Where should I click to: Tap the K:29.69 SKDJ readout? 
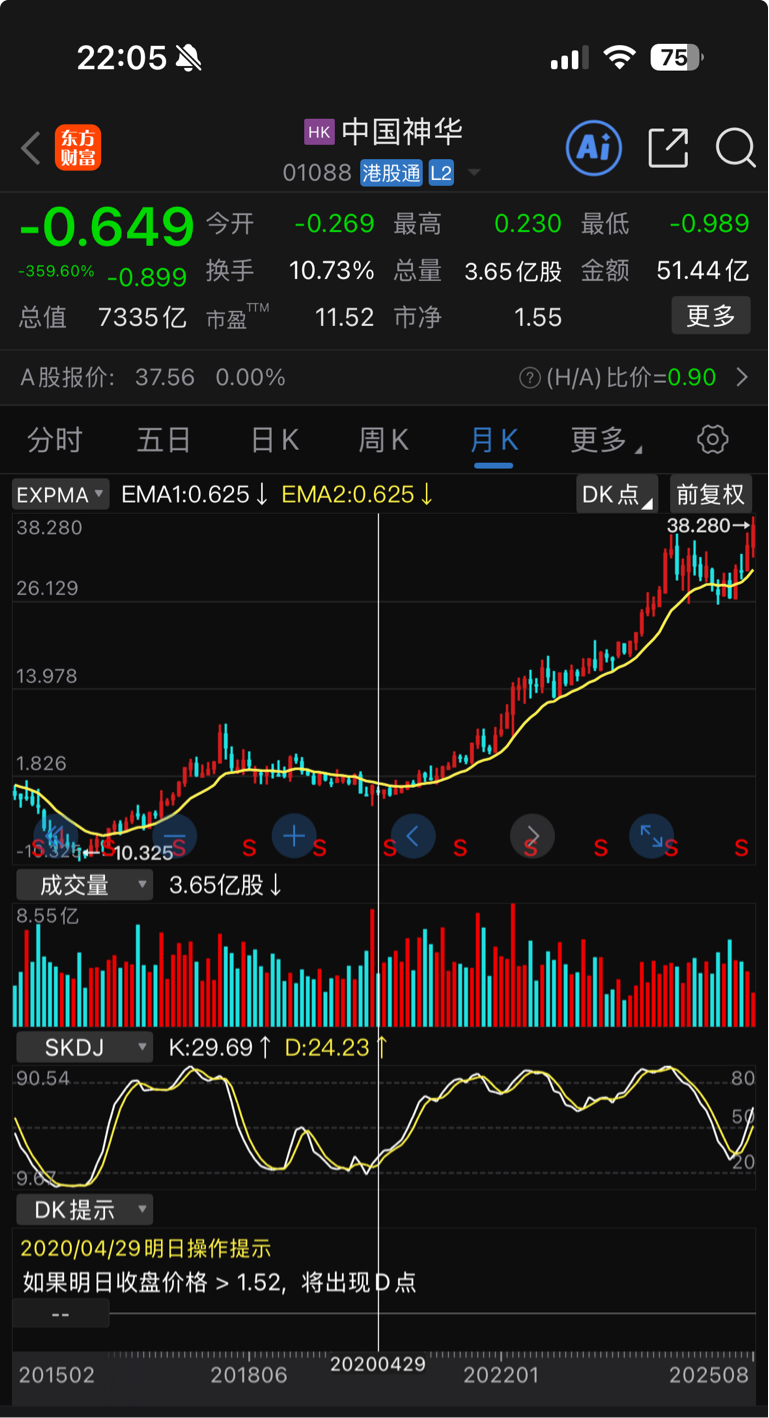click(220, 1048)
